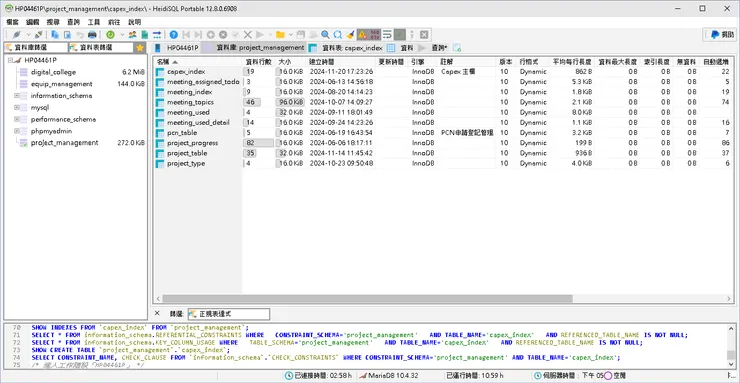Click the run query play icon
Screen dimensions: 740x383
pos(260,34)
